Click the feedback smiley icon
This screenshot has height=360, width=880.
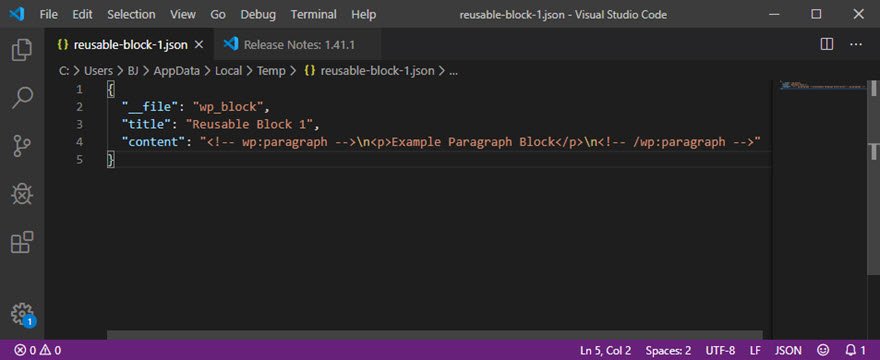click(823, 350)
